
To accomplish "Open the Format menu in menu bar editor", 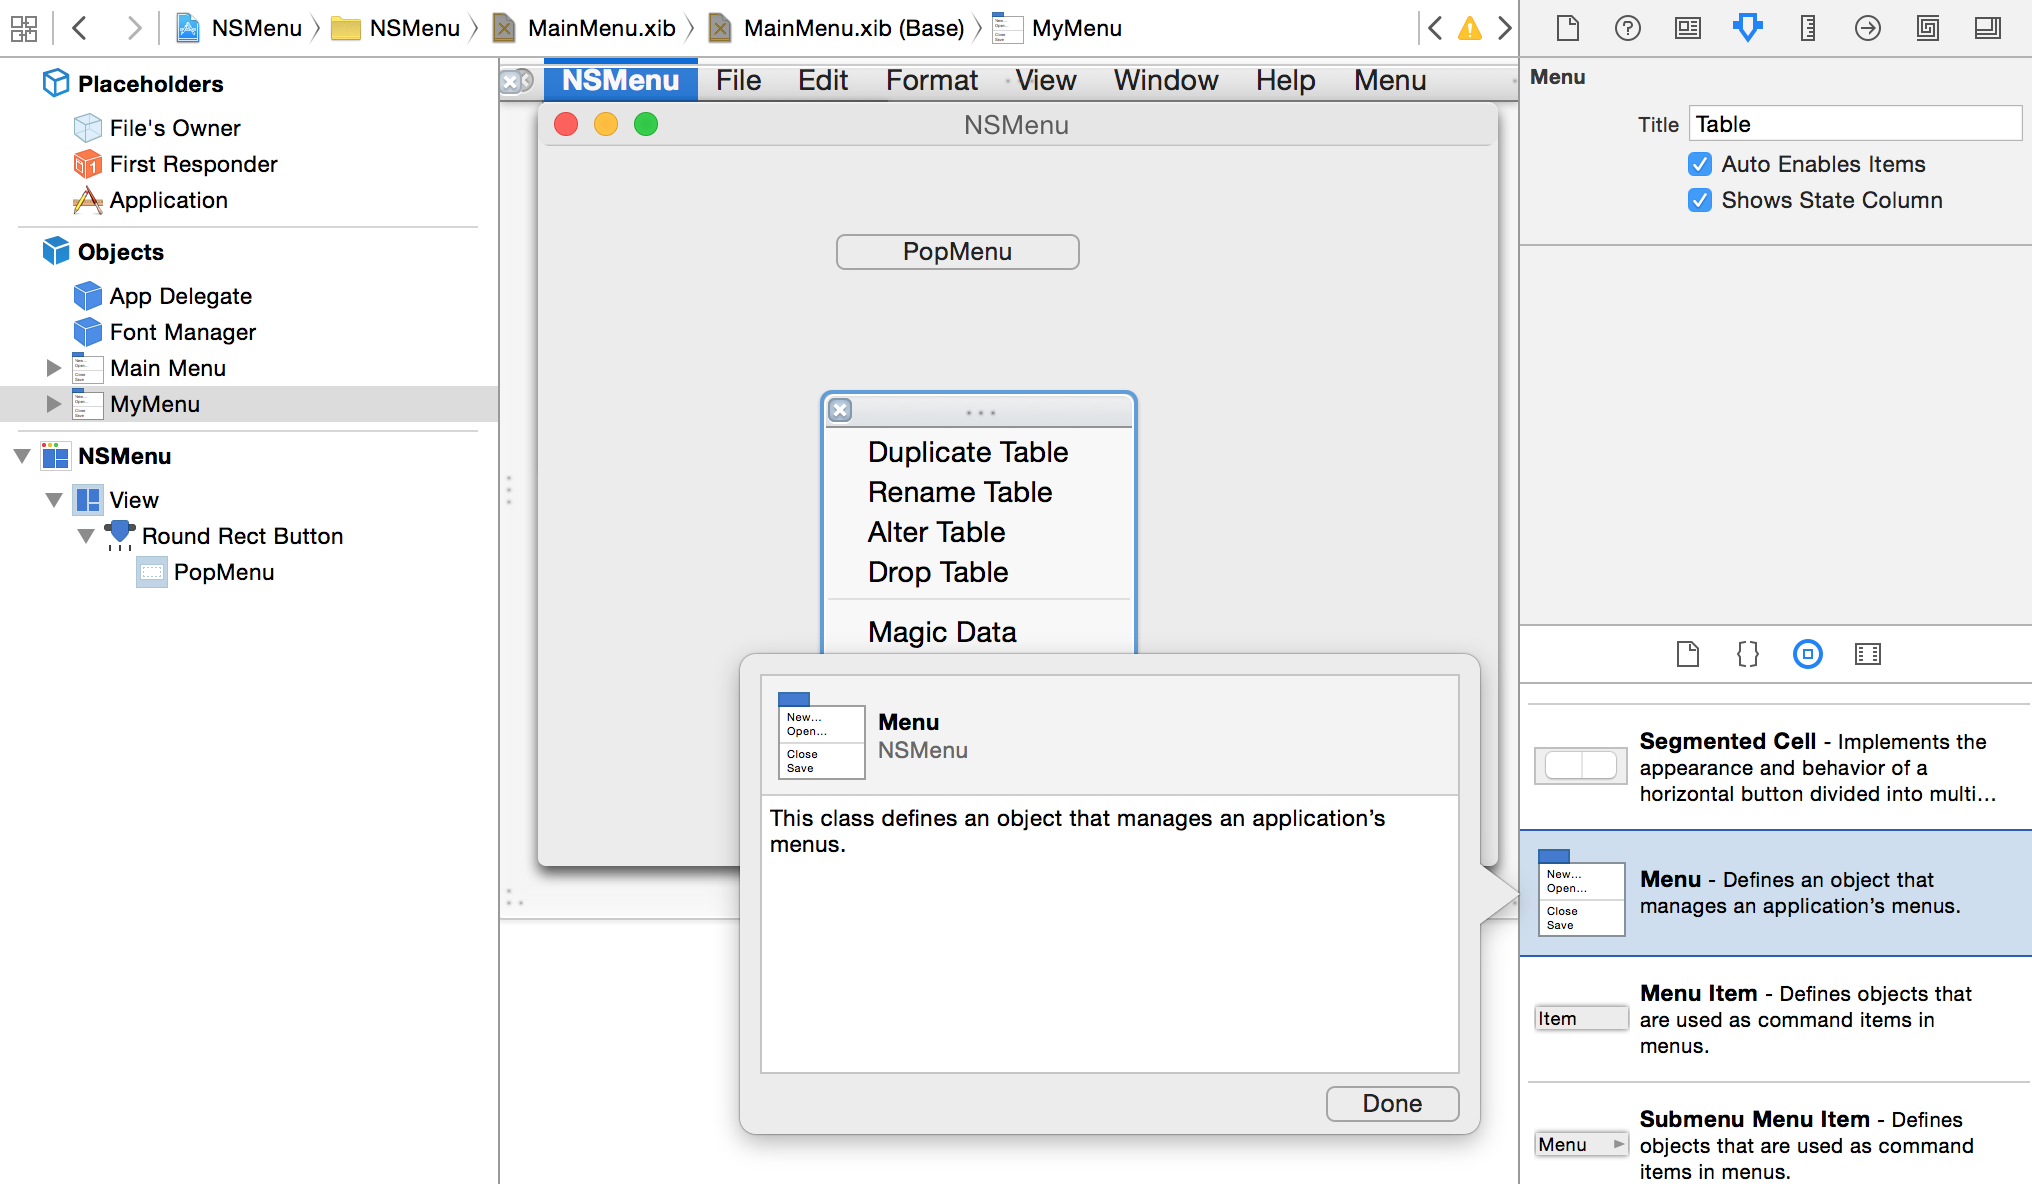I will point(932,80).
